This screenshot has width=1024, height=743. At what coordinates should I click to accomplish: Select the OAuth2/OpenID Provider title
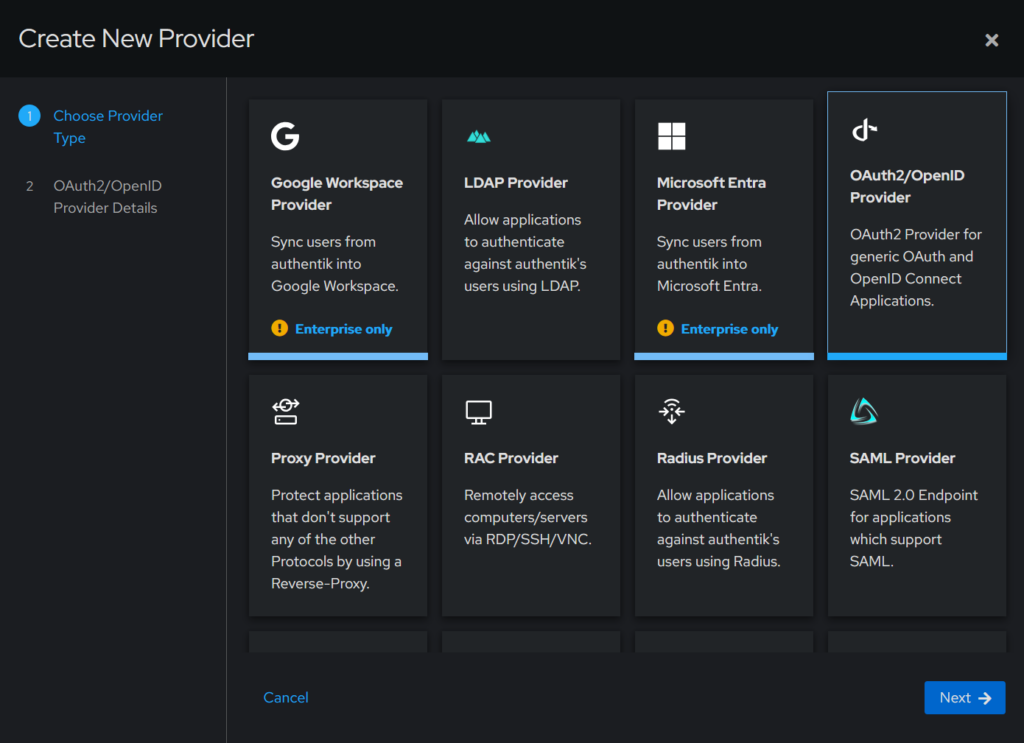click(x=907, y=186)
